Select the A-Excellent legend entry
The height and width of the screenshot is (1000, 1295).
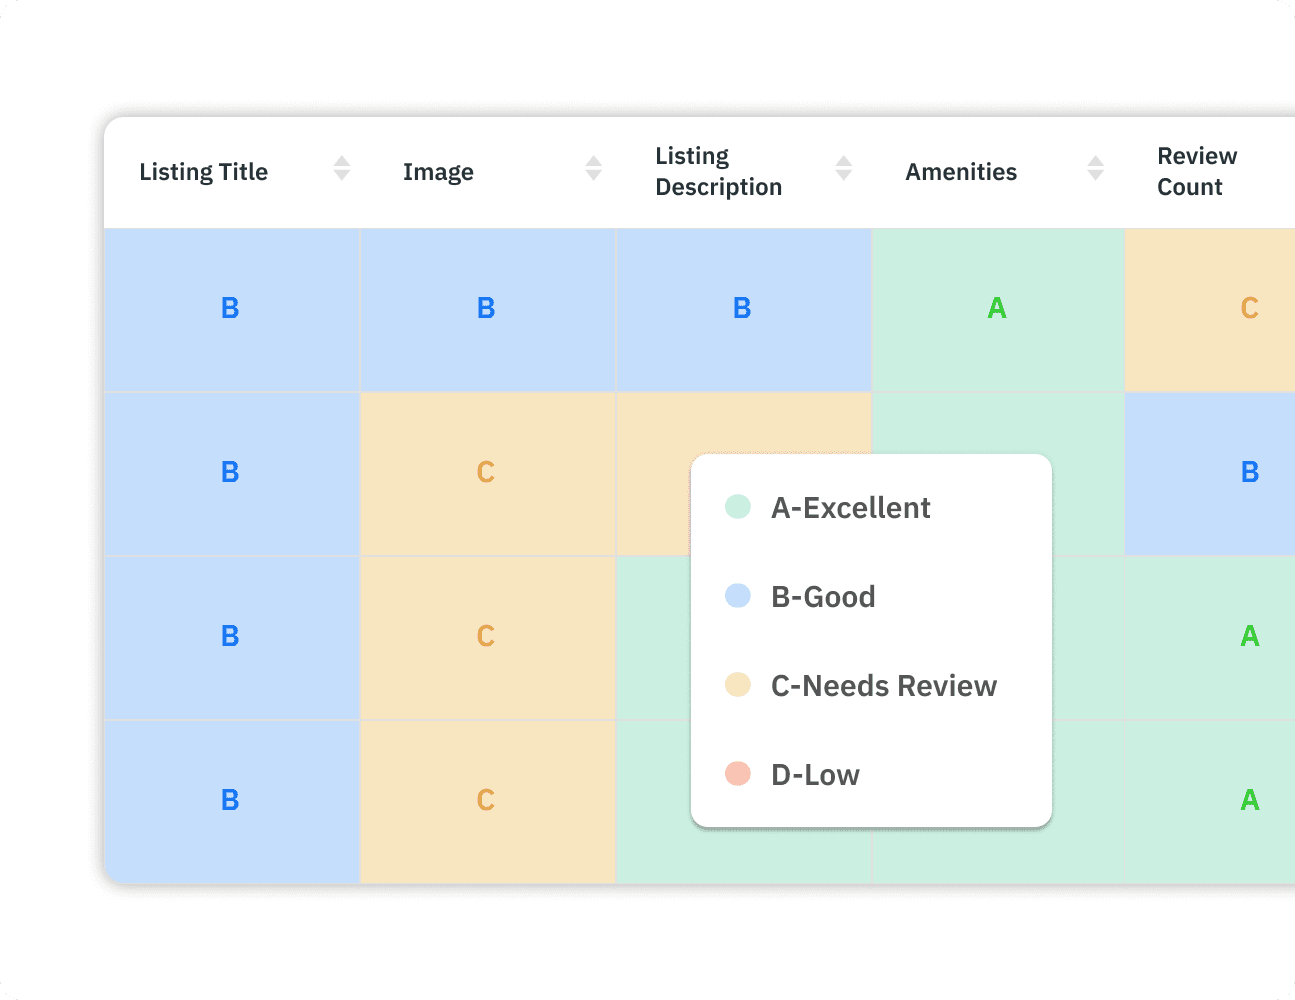(850, 508)
